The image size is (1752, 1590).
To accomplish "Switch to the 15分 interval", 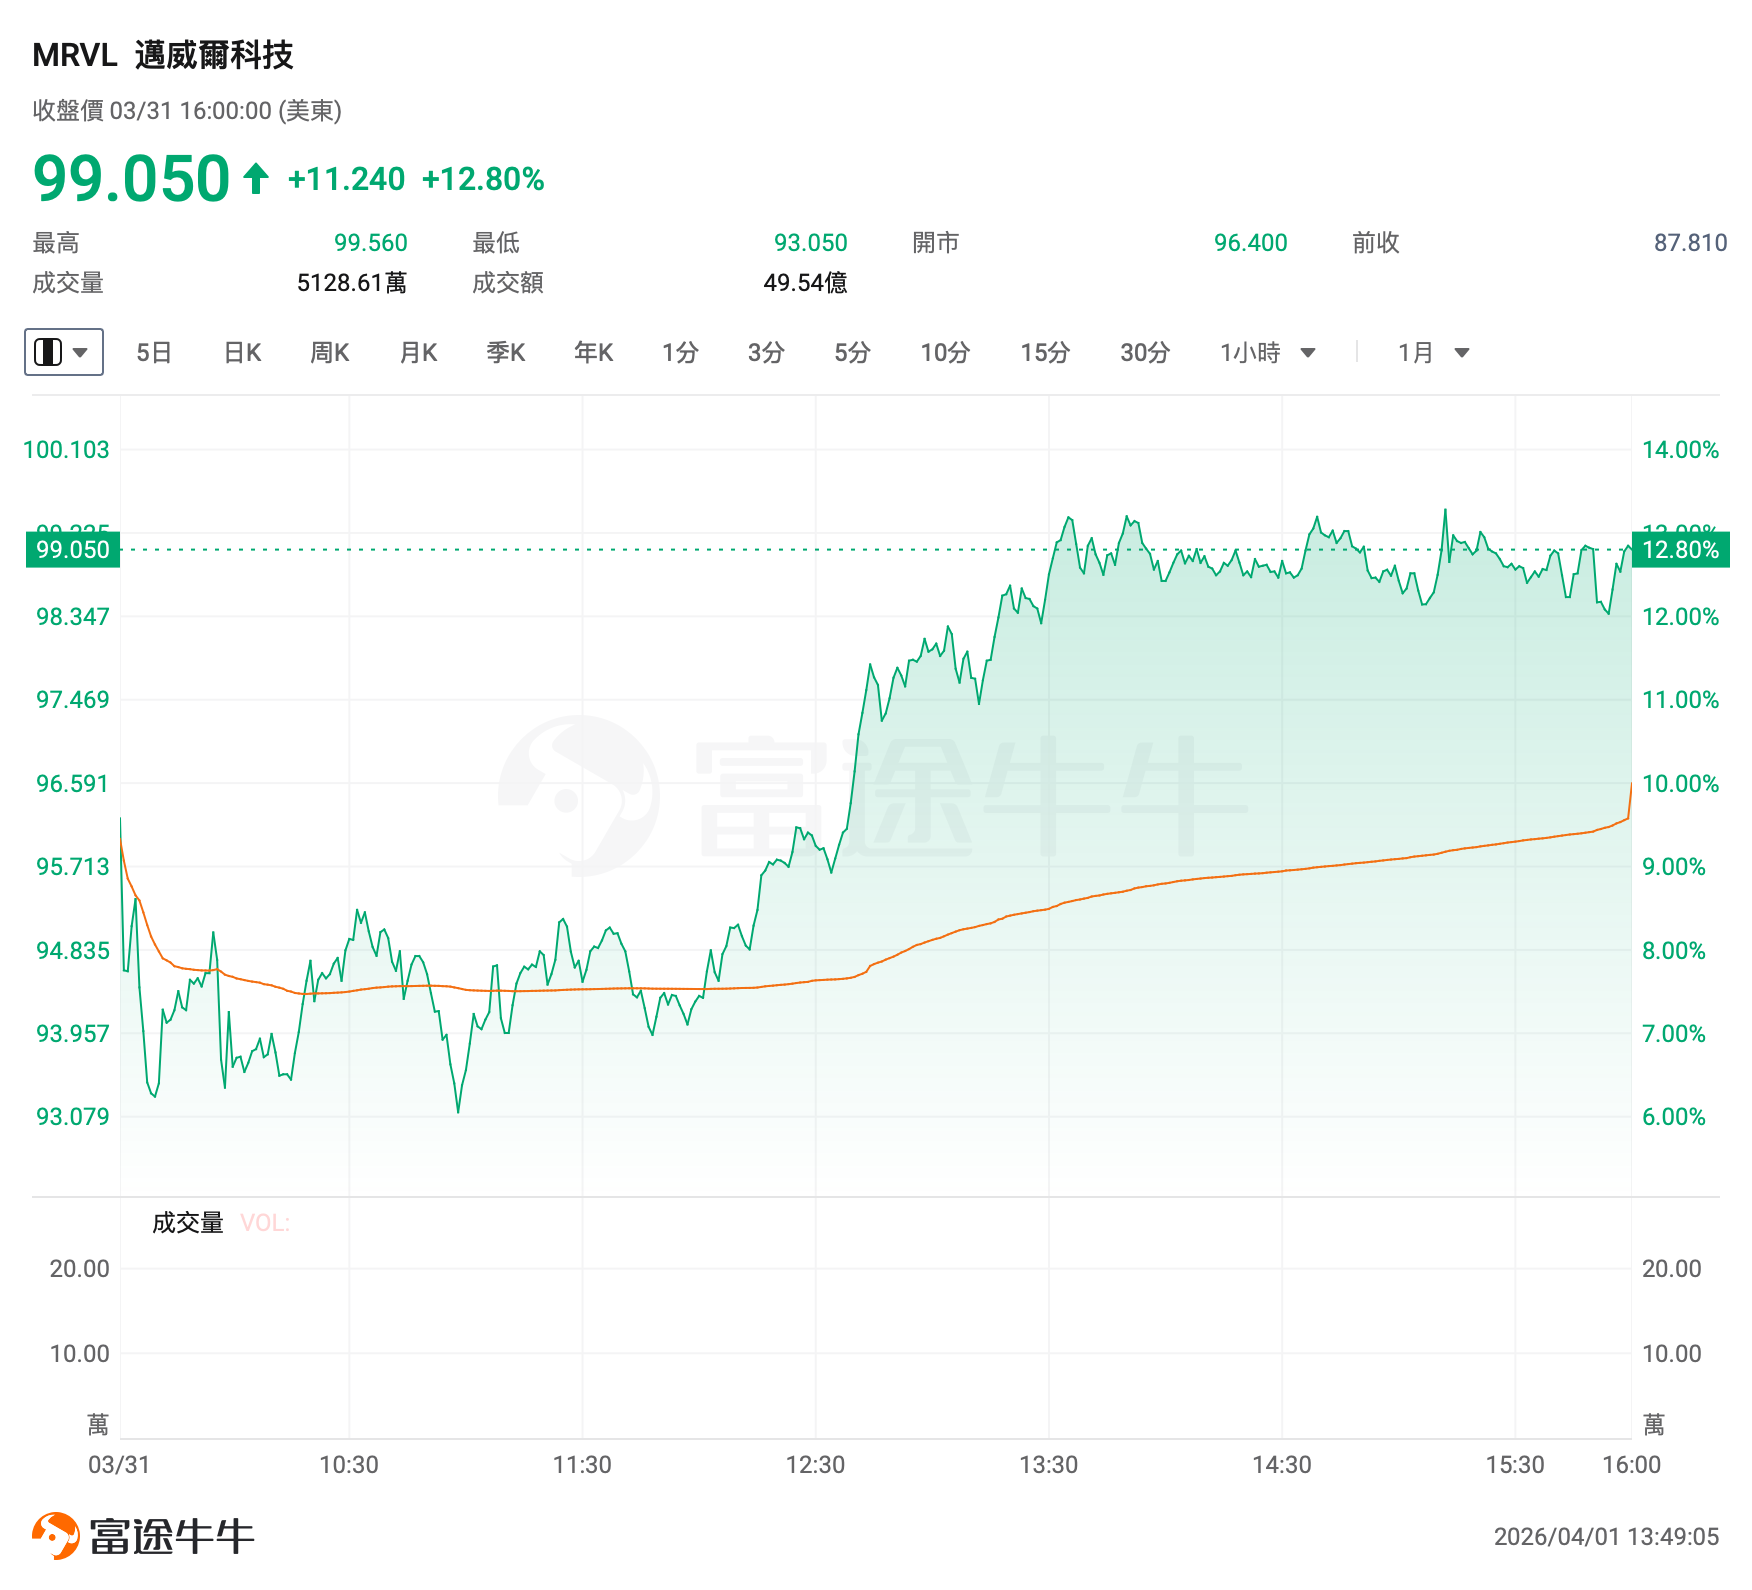I will [1045, 353].
